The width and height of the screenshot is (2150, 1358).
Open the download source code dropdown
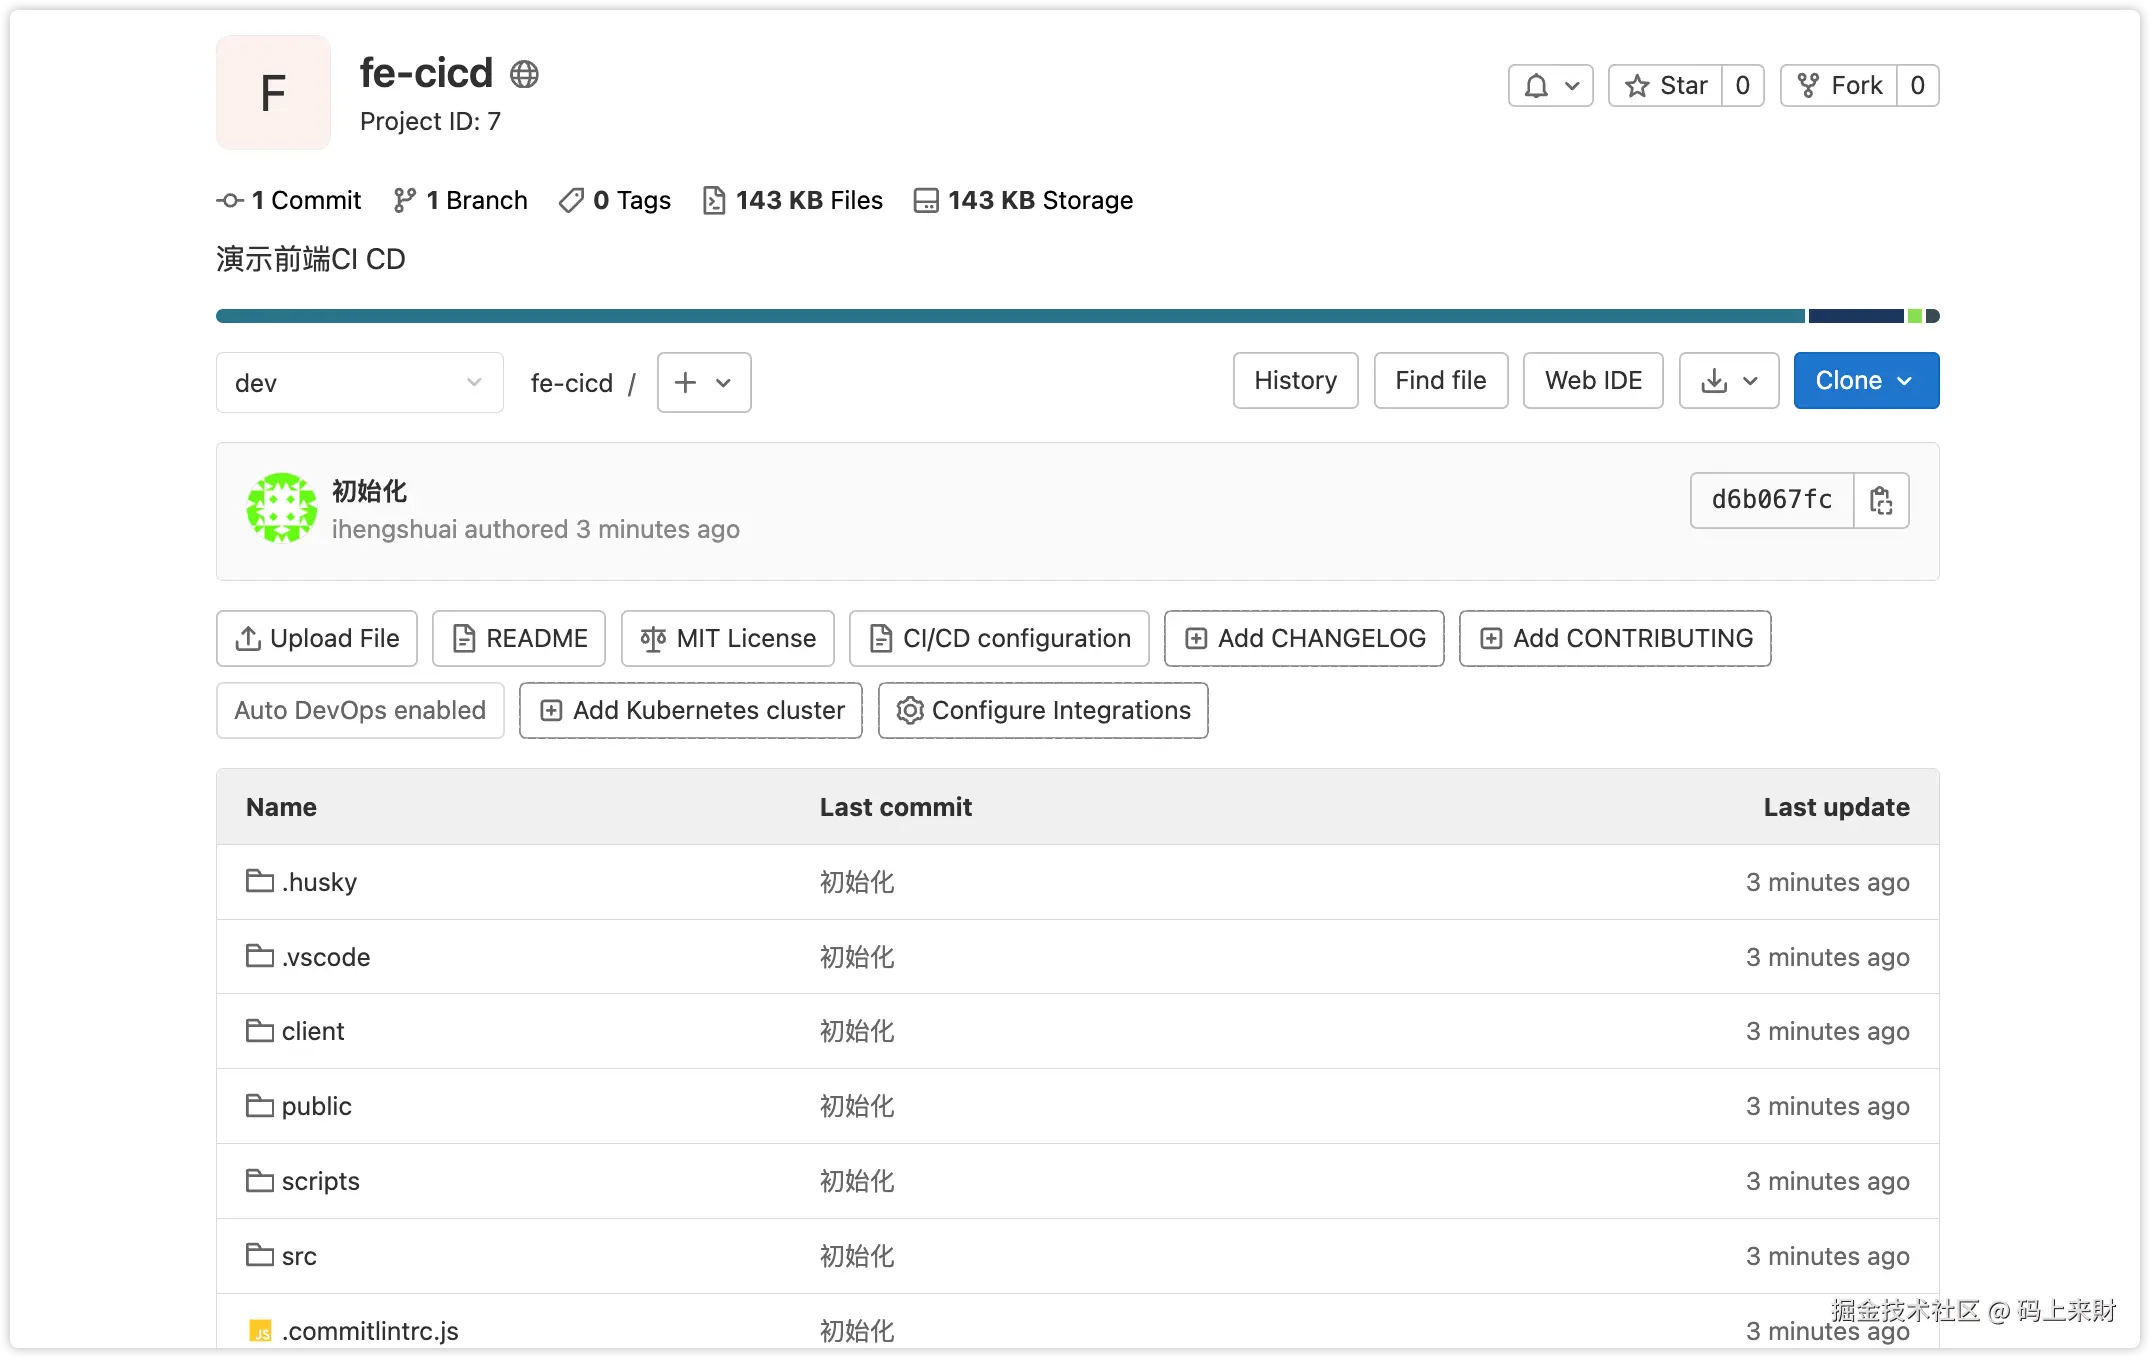(1728, 381)
